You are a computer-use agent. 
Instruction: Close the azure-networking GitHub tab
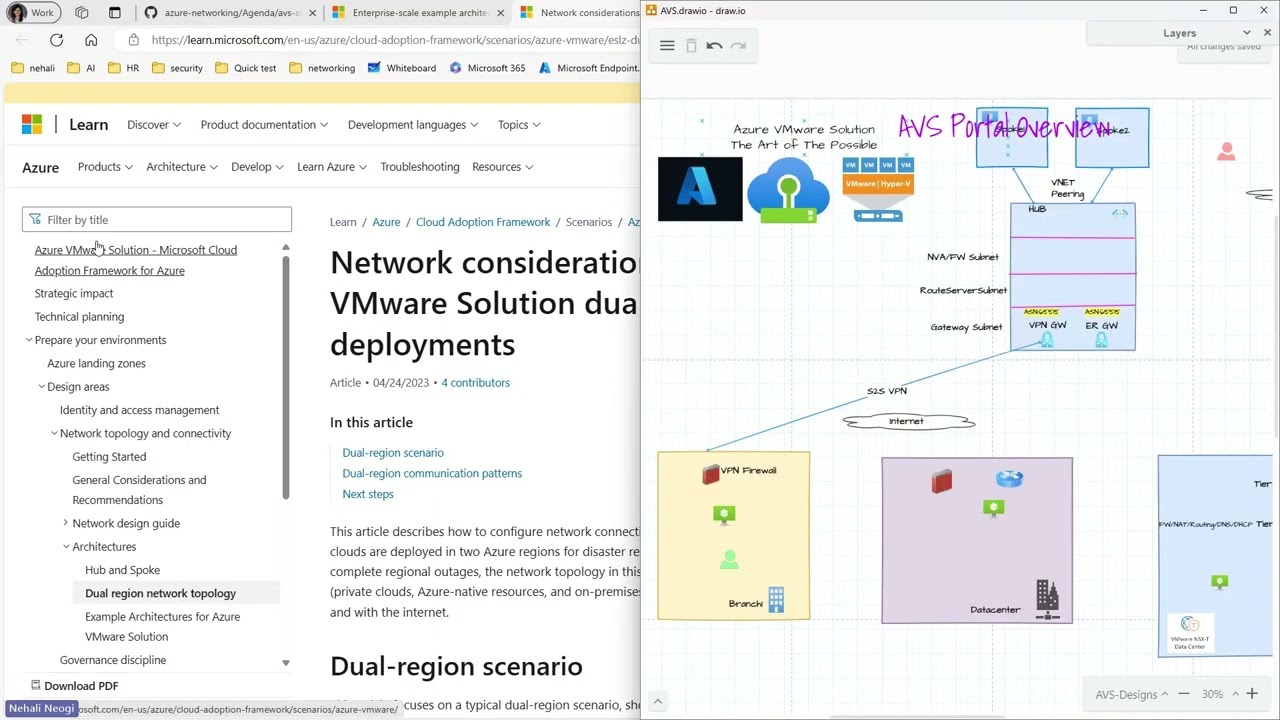tap(313, 13)
